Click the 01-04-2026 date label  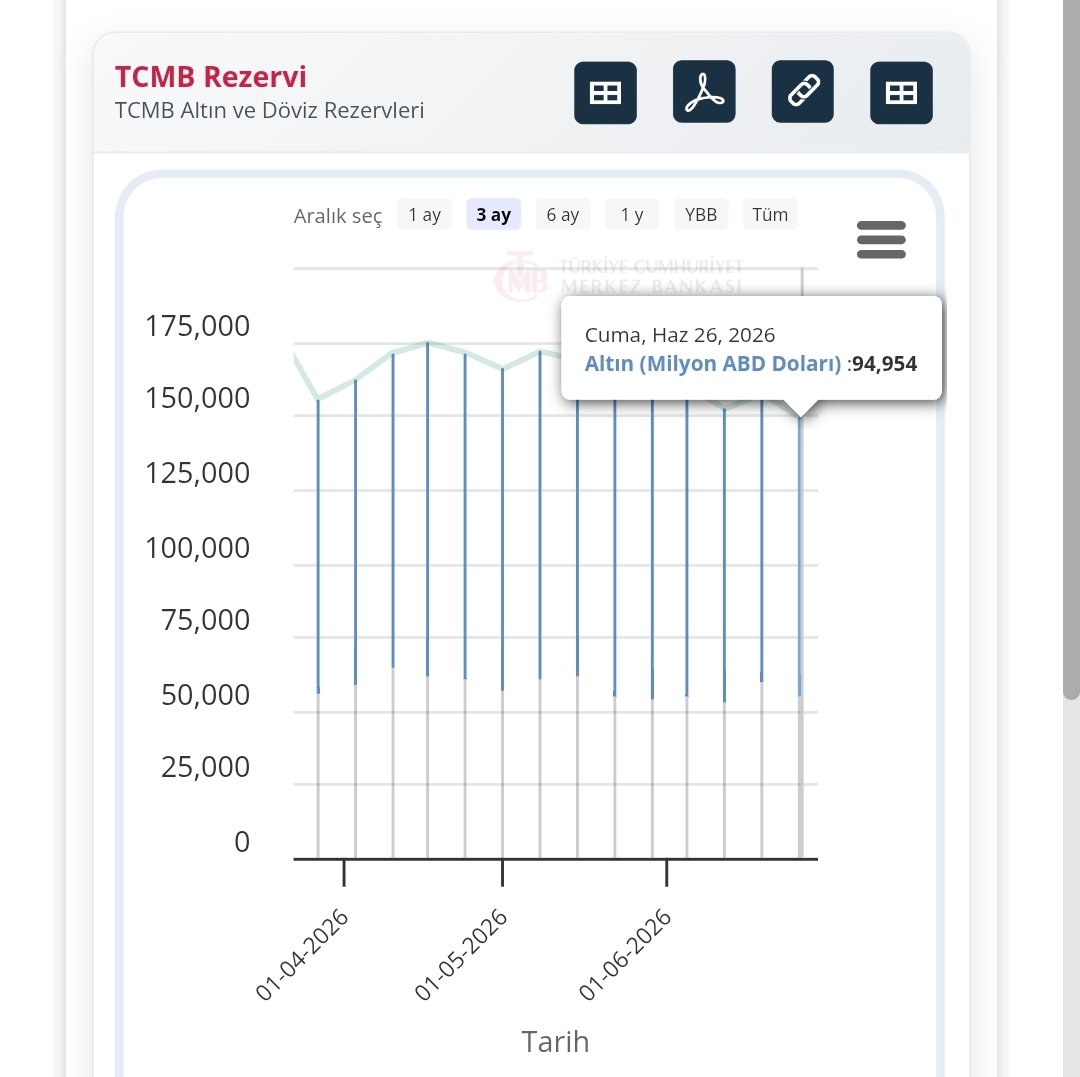pos(302,954)
